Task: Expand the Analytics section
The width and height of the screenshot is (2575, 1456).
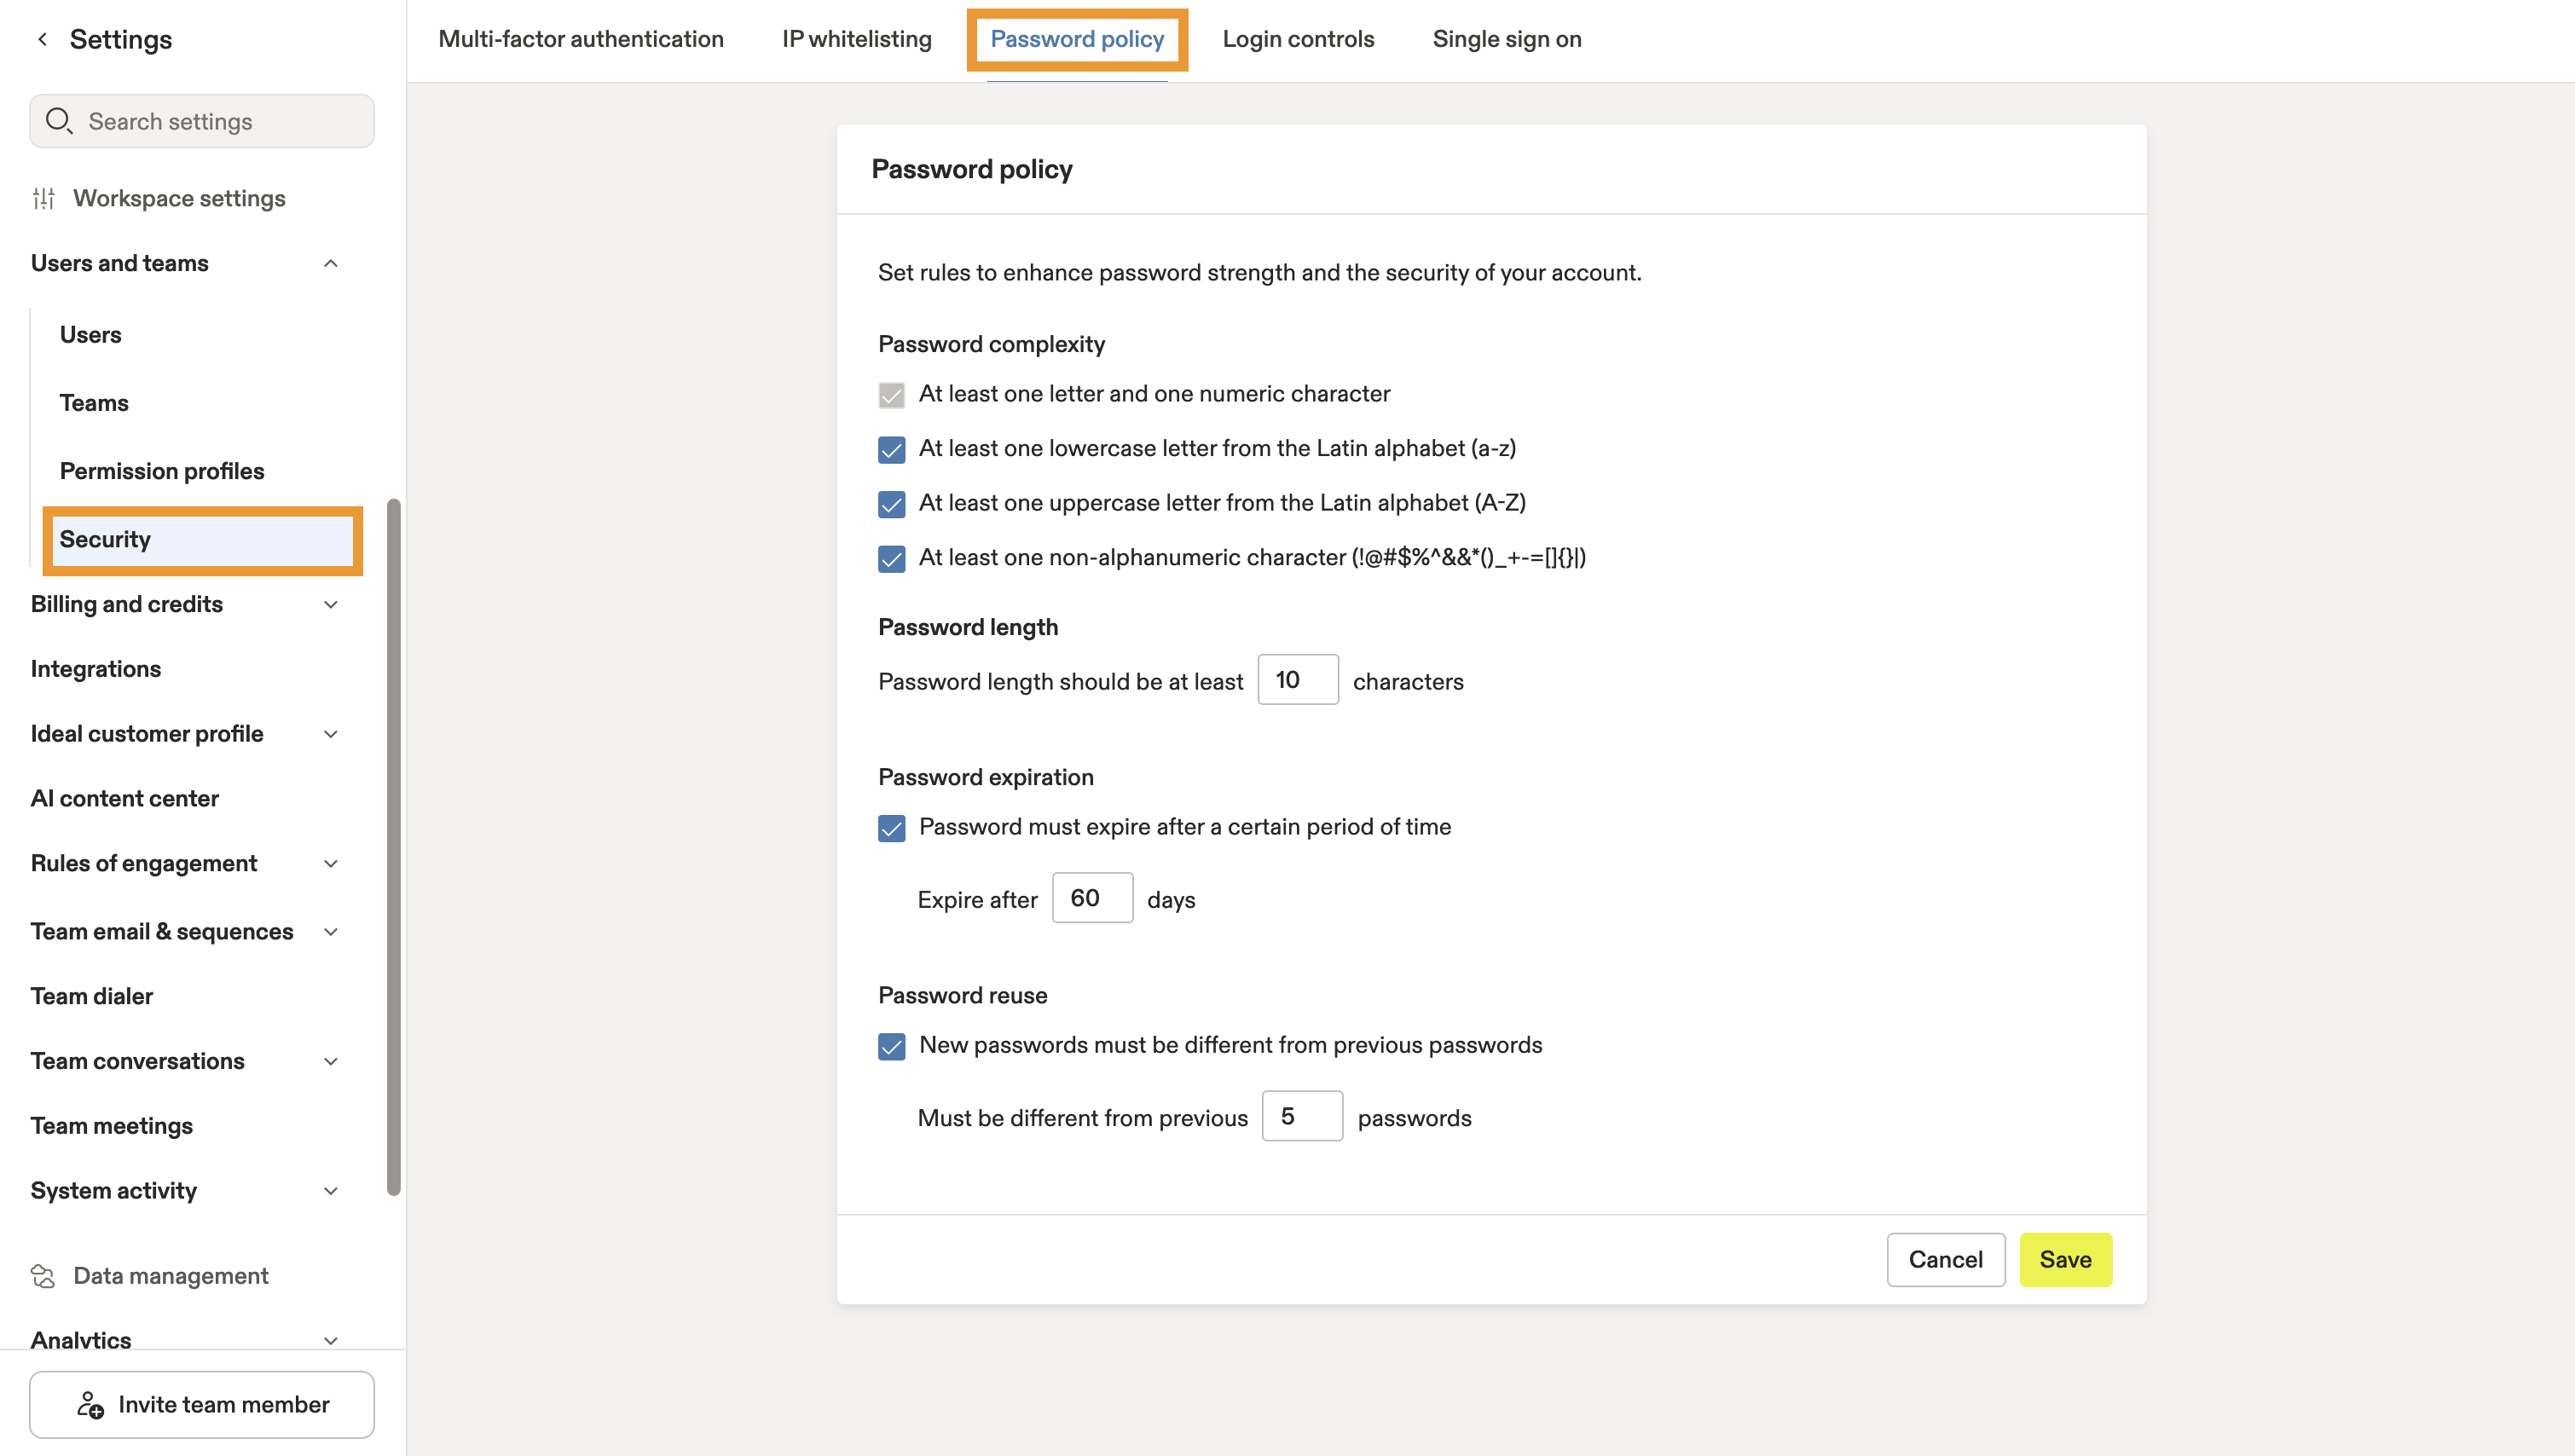Action: coord(331,1340)
